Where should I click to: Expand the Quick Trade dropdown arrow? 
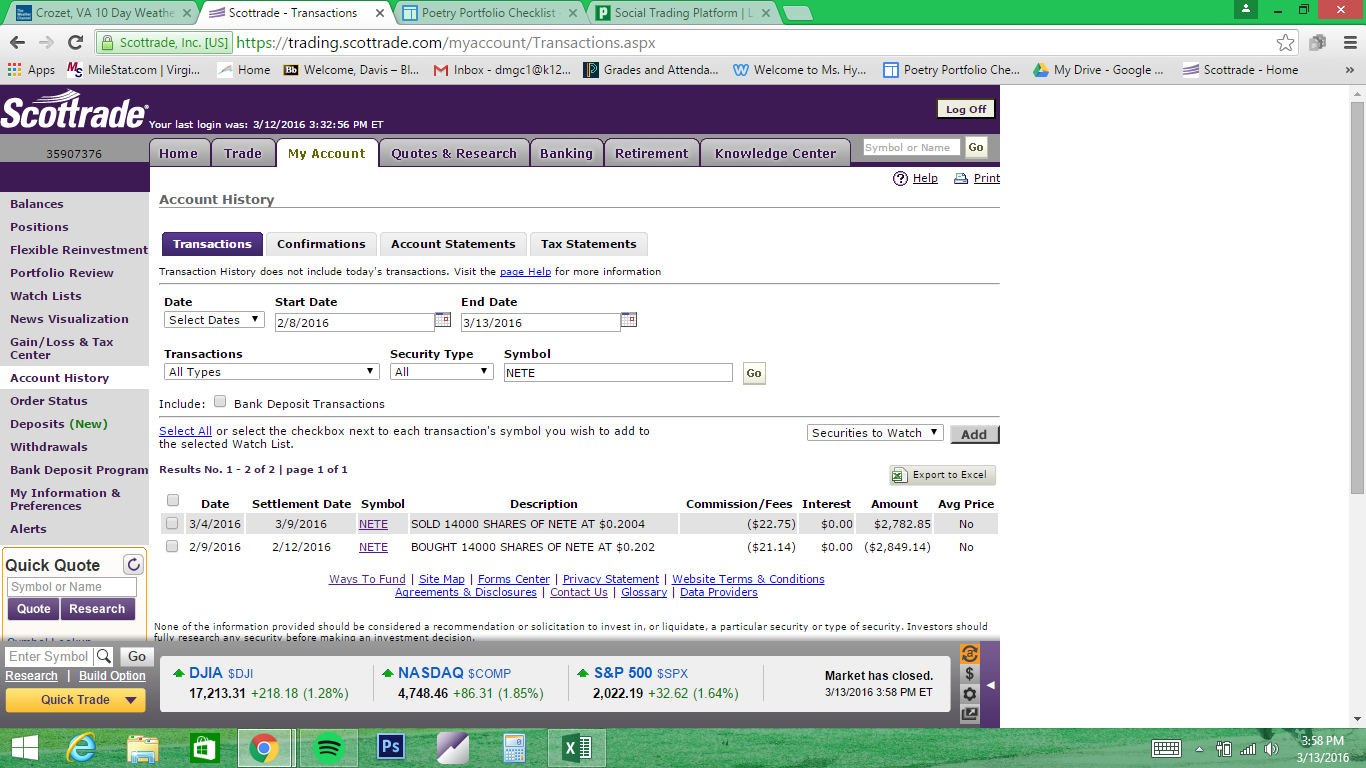[x=129, y=700]
